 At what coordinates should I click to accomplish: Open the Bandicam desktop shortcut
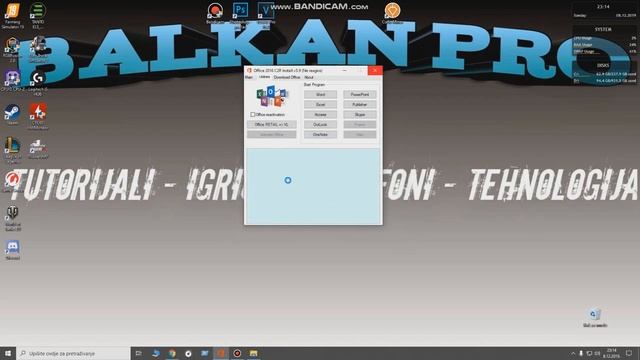tap(215, 13)
